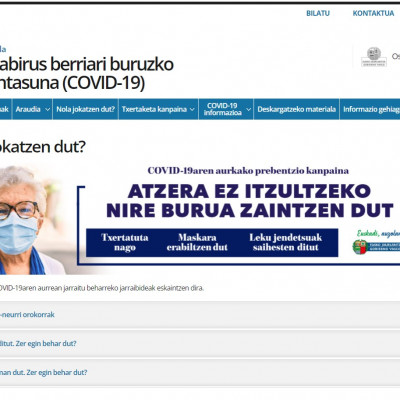Expand the Araudia dropdown arrow
The height and width of the screenshot is (400, 400).
[x=47, y=109]
